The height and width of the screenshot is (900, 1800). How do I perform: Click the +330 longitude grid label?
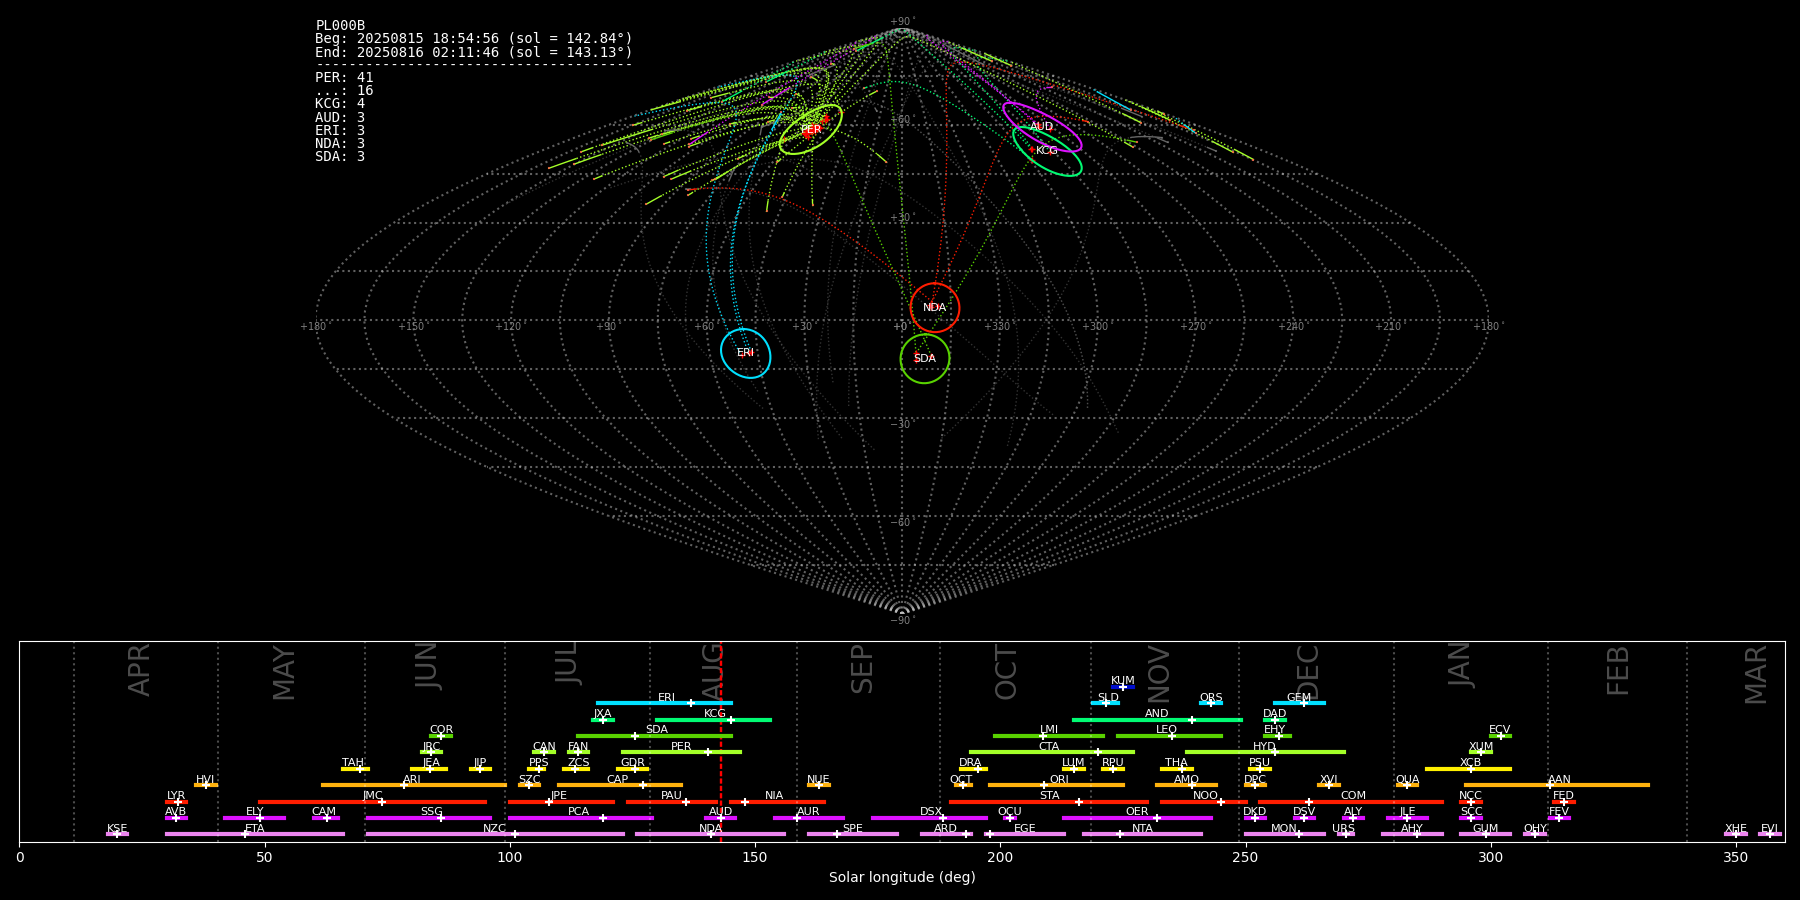coord(997,327)
